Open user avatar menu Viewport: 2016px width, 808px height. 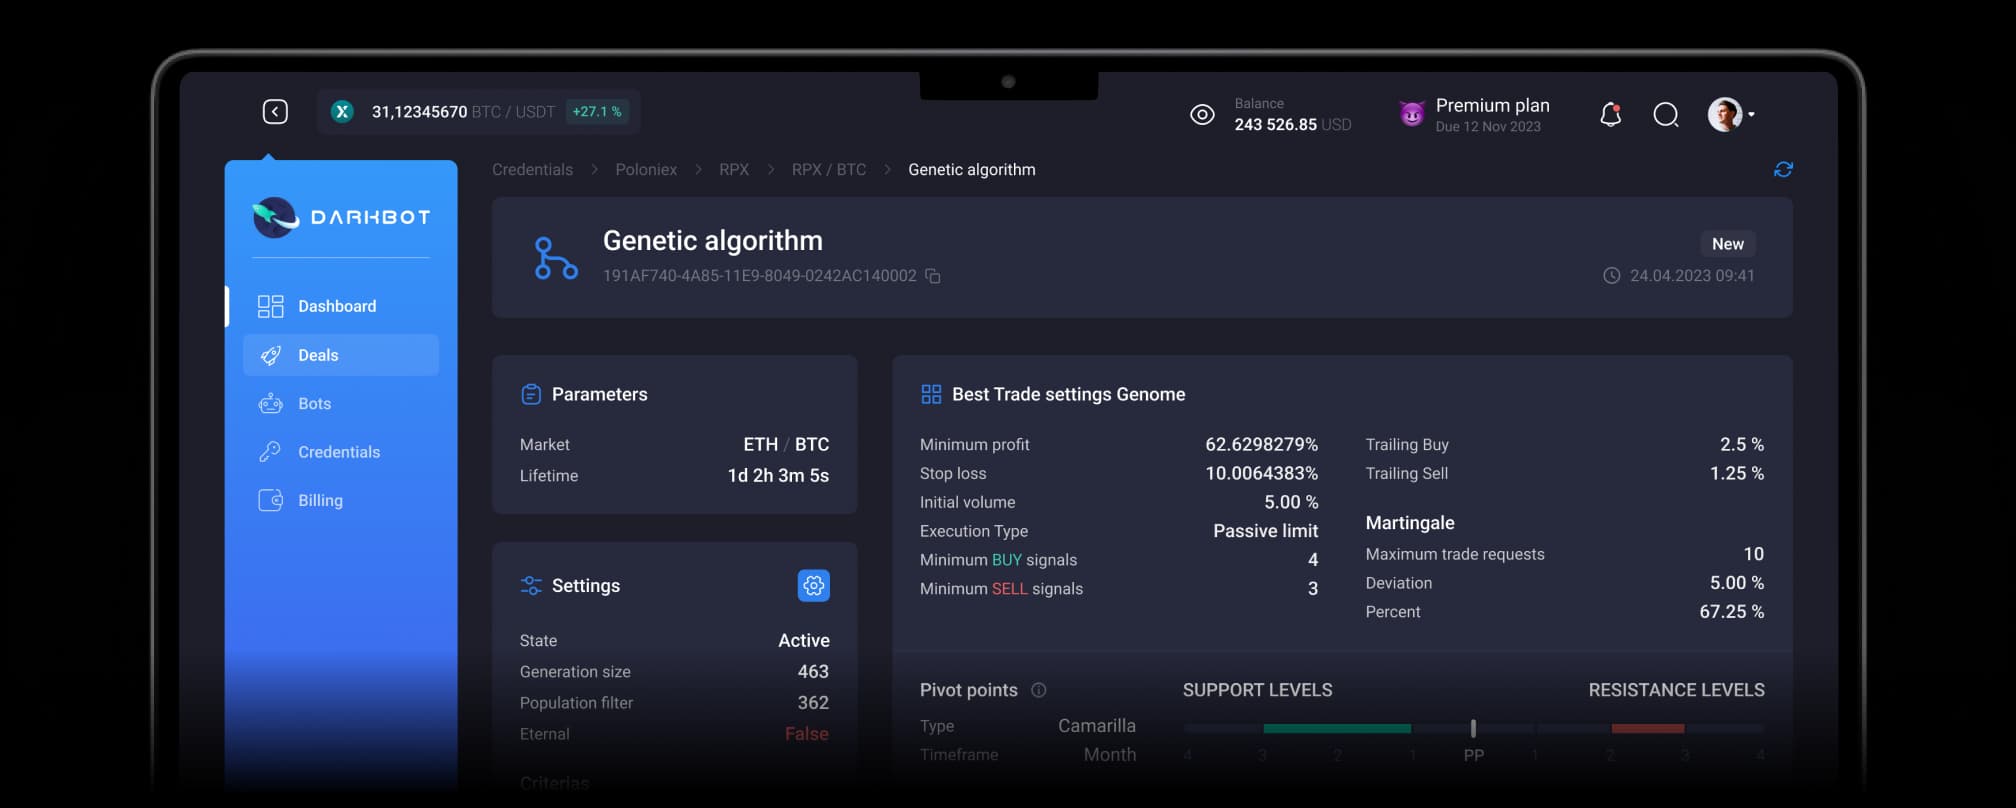pos(1725,115)
